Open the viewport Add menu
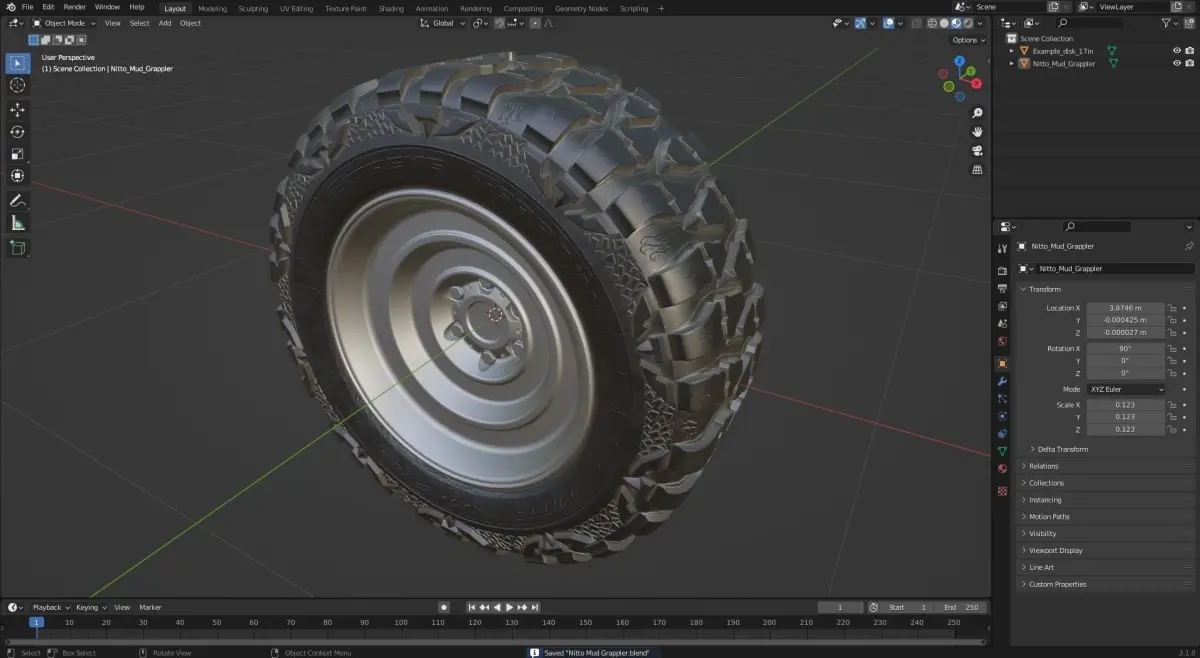This screenshot has width=1200, height=658. click(165, 23)
